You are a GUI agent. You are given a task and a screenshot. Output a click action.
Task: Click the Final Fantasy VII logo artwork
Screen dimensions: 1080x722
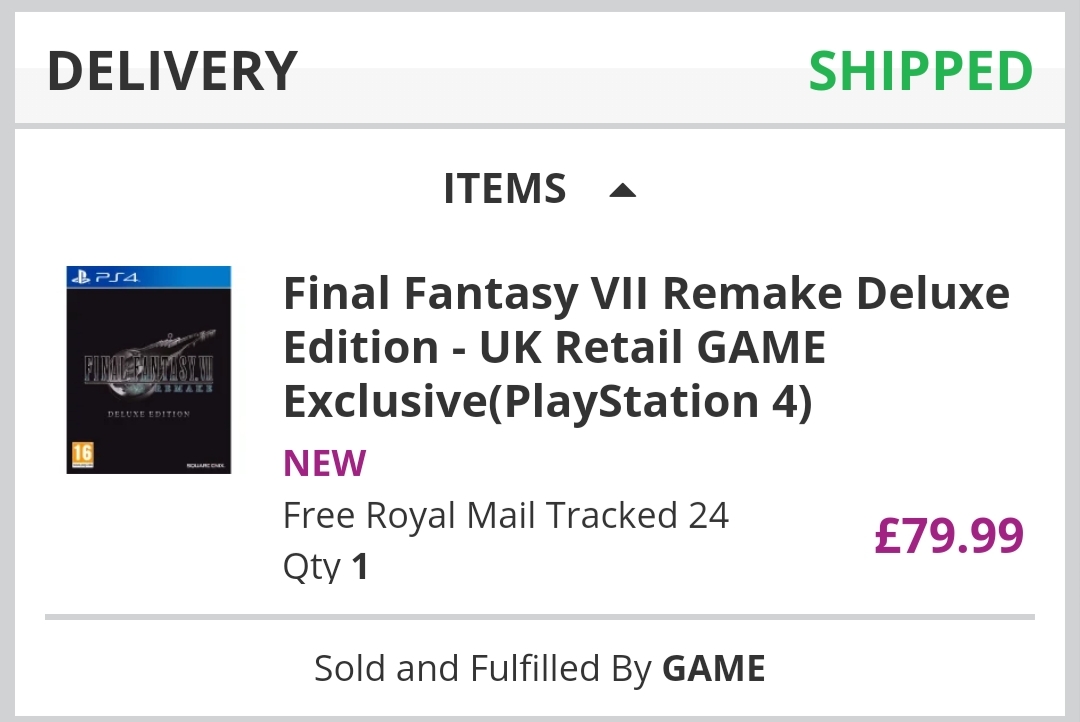tap(149, 369)
